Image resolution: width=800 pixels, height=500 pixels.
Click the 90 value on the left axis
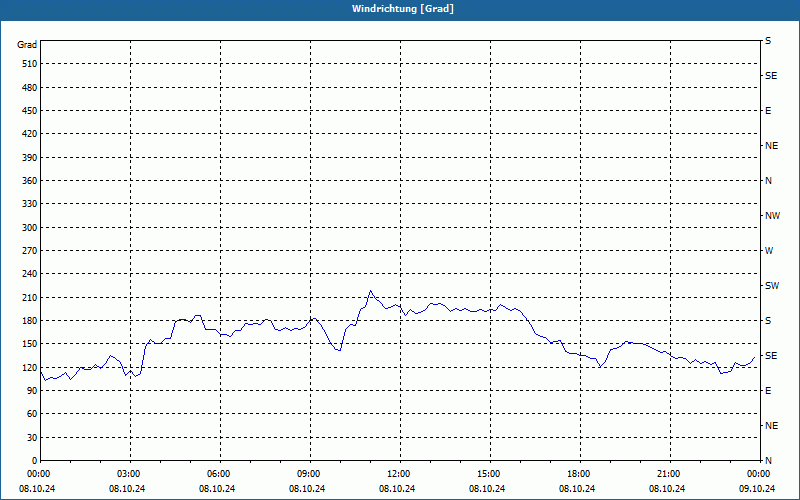pos(32,391)
